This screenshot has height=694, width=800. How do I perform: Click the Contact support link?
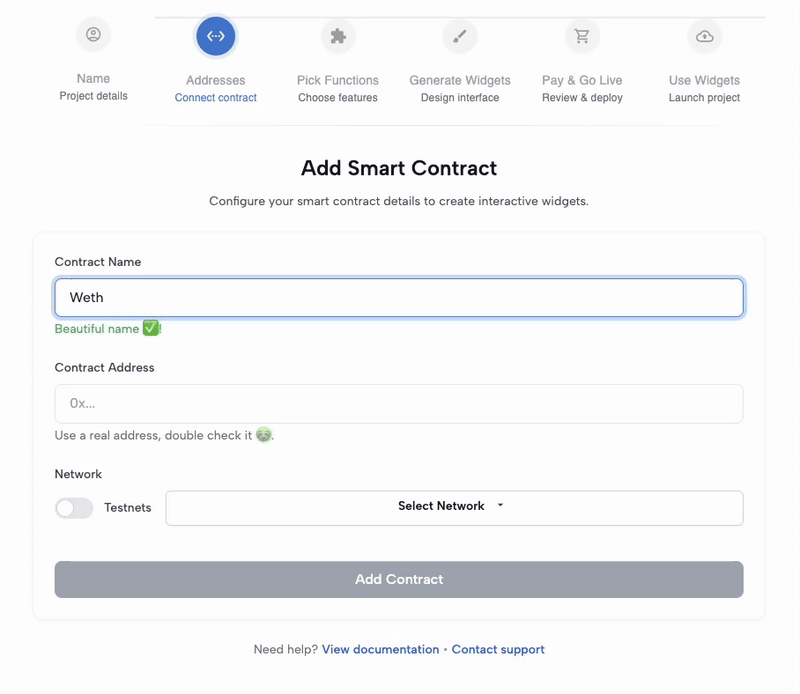(x=498, y=650)
